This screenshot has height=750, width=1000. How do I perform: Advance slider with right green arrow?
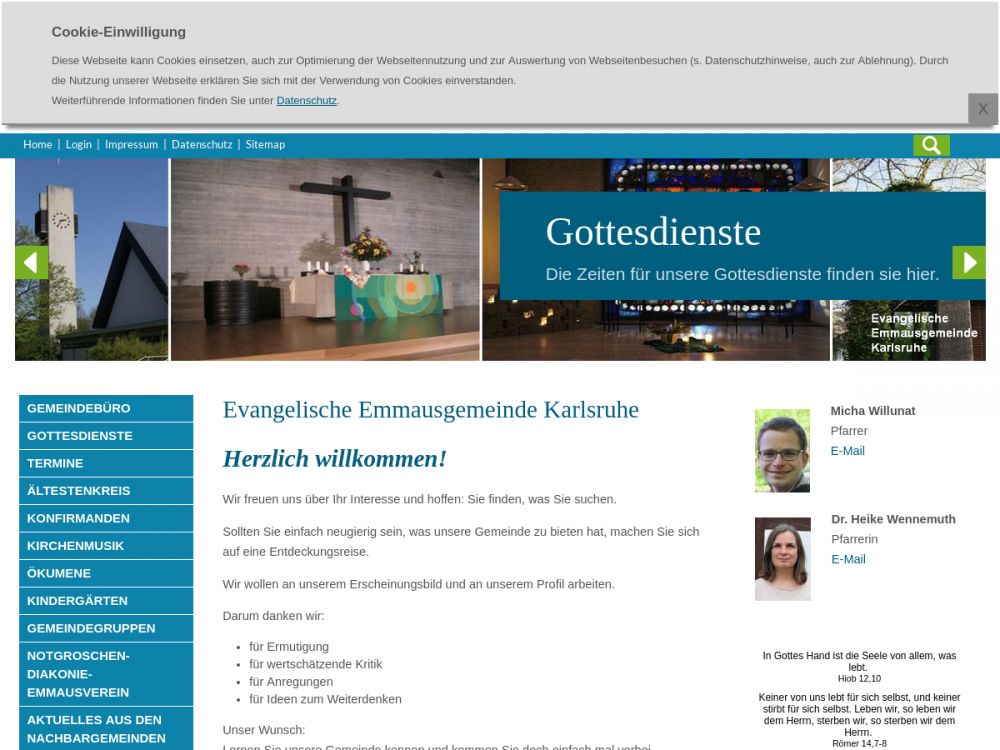click(x=968, y=262)
